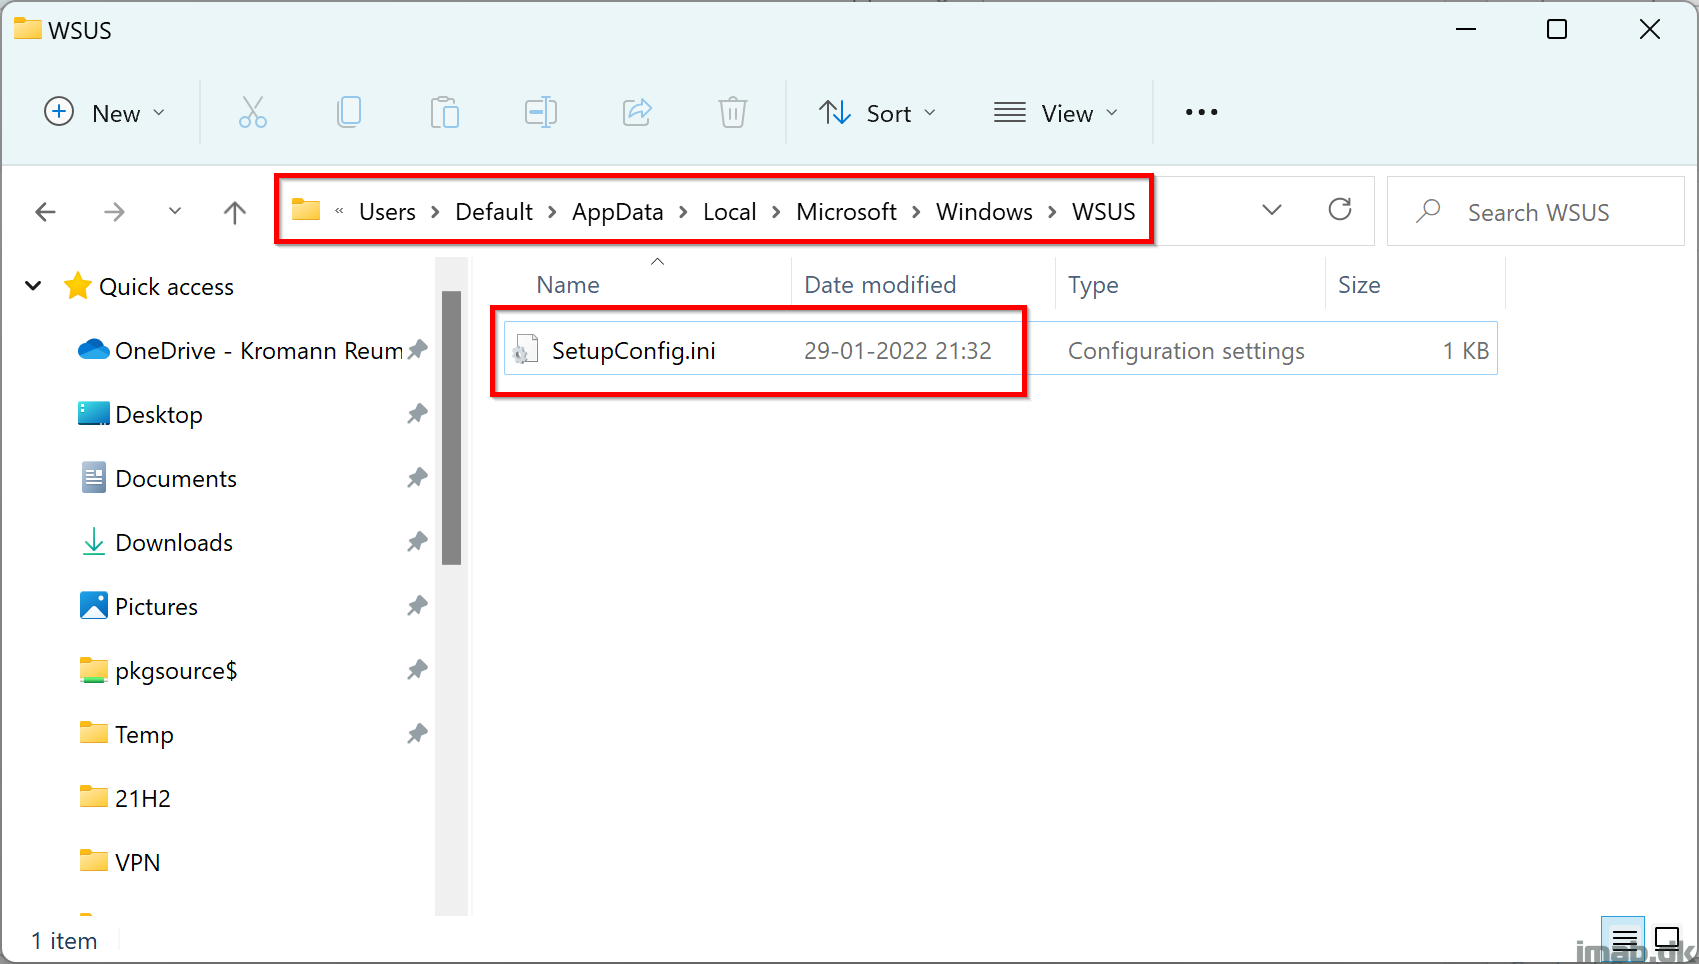Click the WSUS breadcrumb segment

click(1103, 212)
